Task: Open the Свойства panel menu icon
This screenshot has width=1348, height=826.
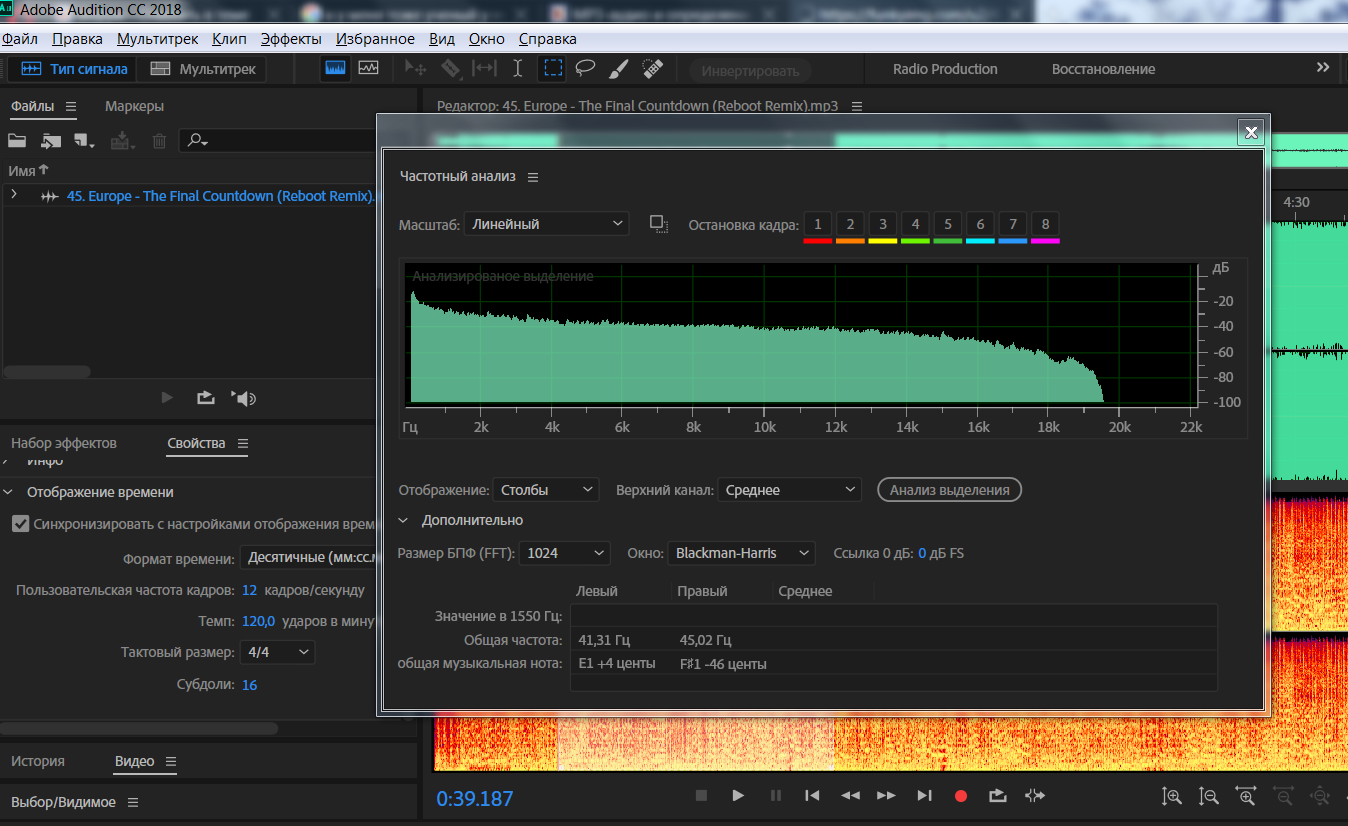Action: (242, 443)
